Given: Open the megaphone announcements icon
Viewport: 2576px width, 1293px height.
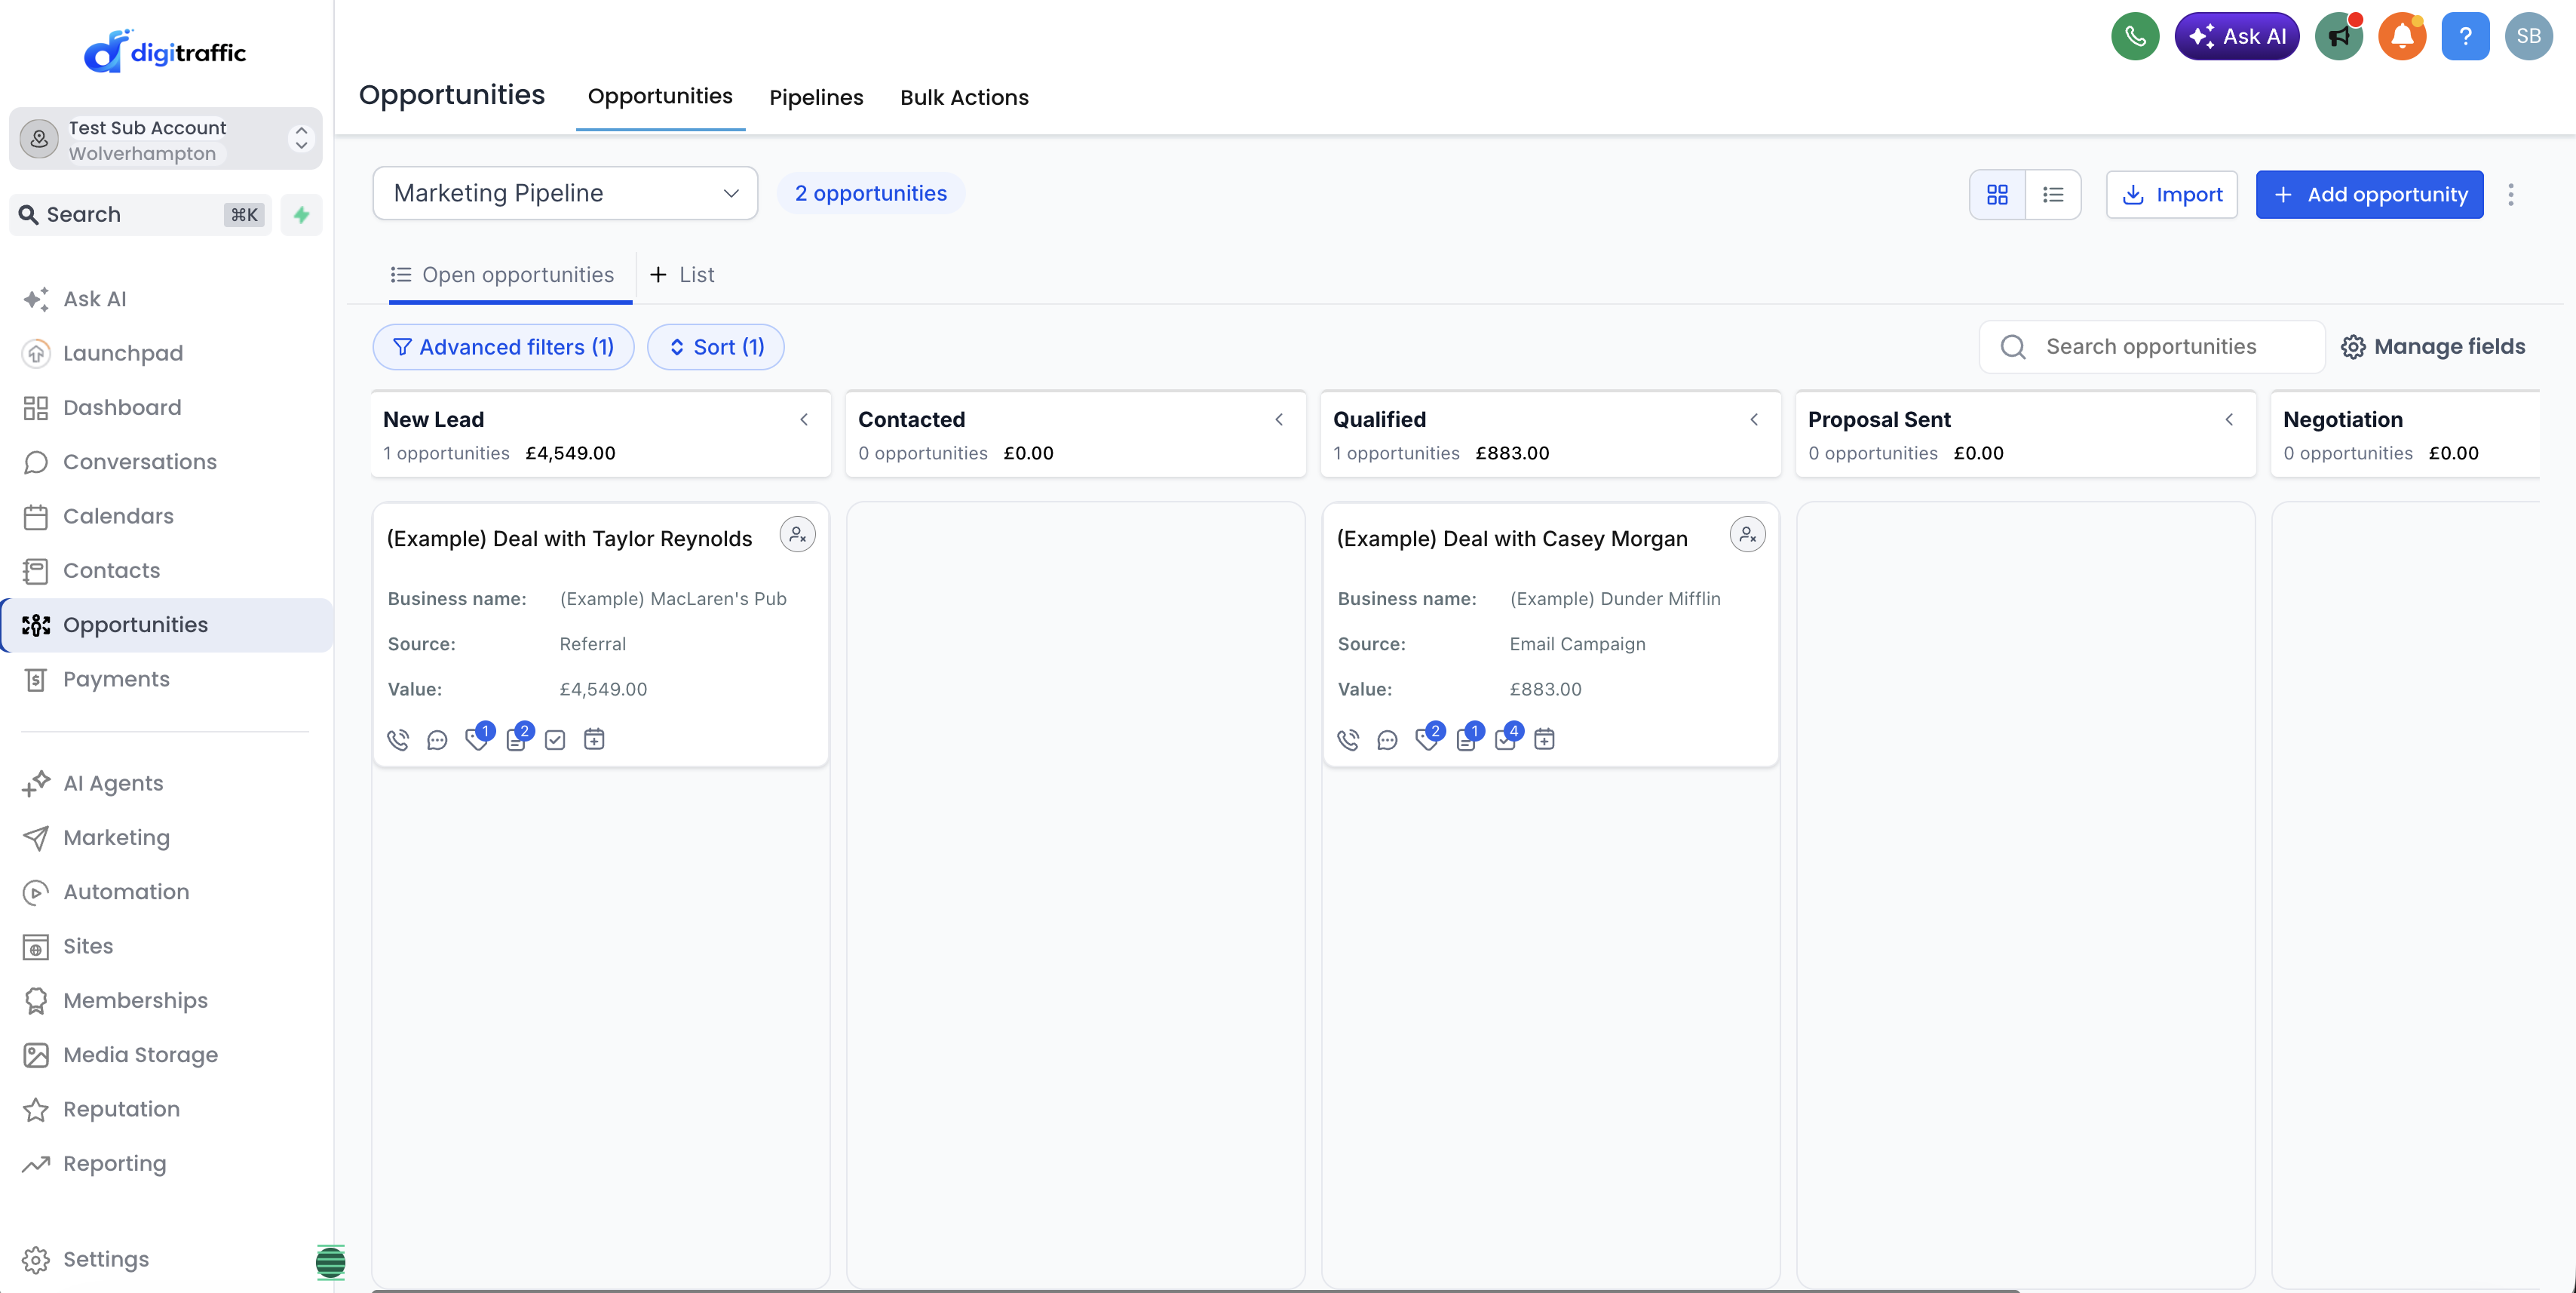Looking at the screenshot, I should [2339, 37].
